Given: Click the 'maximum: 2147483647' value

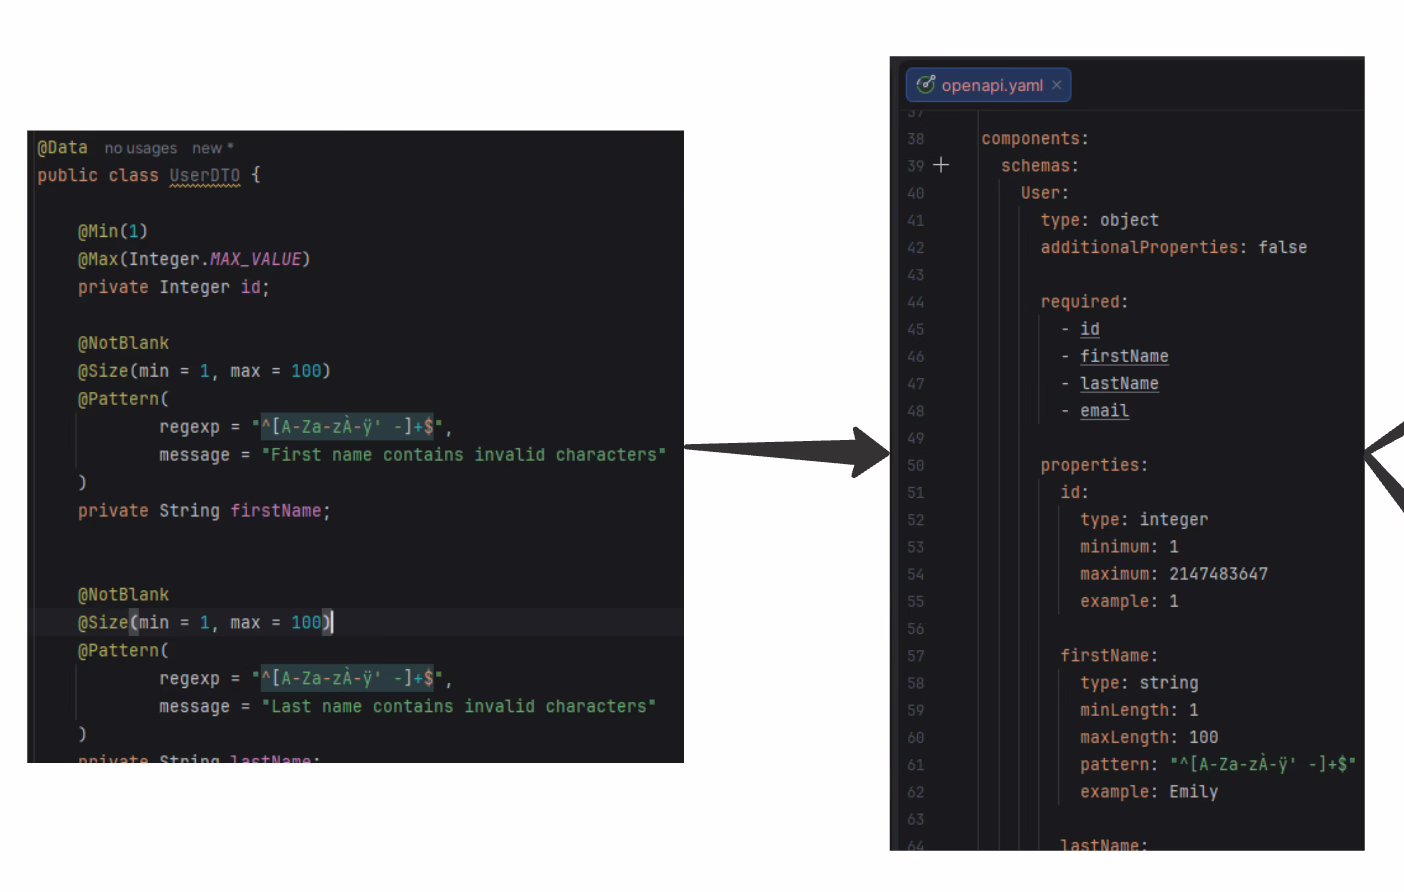Looking at the screenshot, I should 1218,574.
